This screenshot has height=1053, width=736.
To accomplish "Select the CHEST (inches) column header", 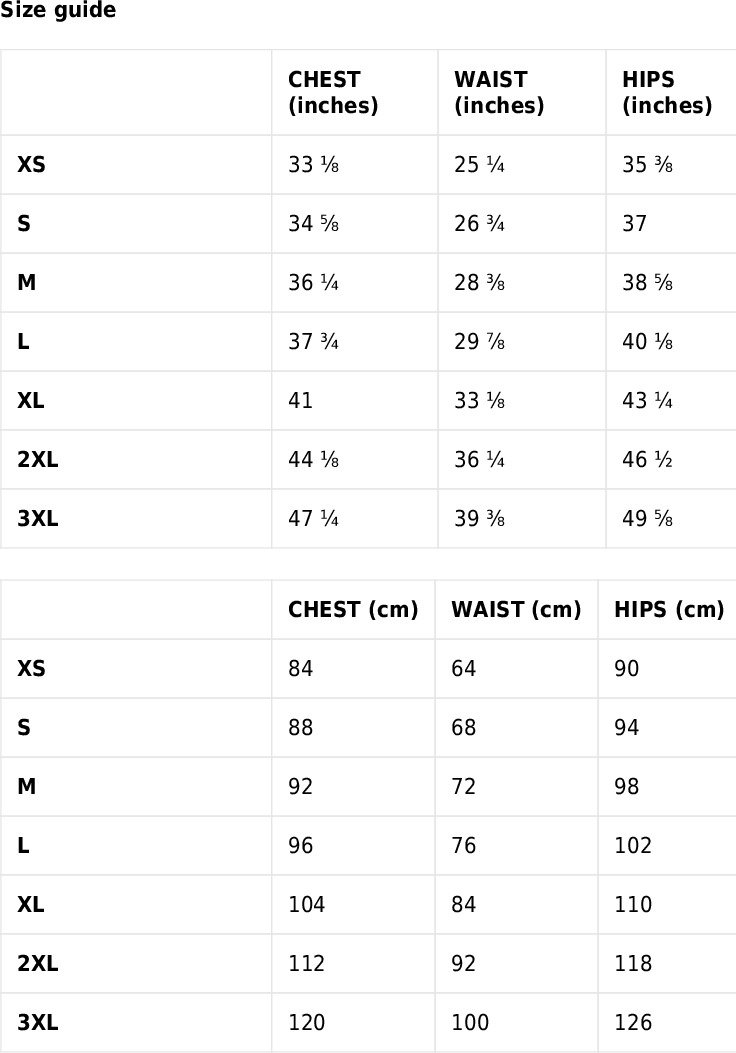I will tap(333, 92).
